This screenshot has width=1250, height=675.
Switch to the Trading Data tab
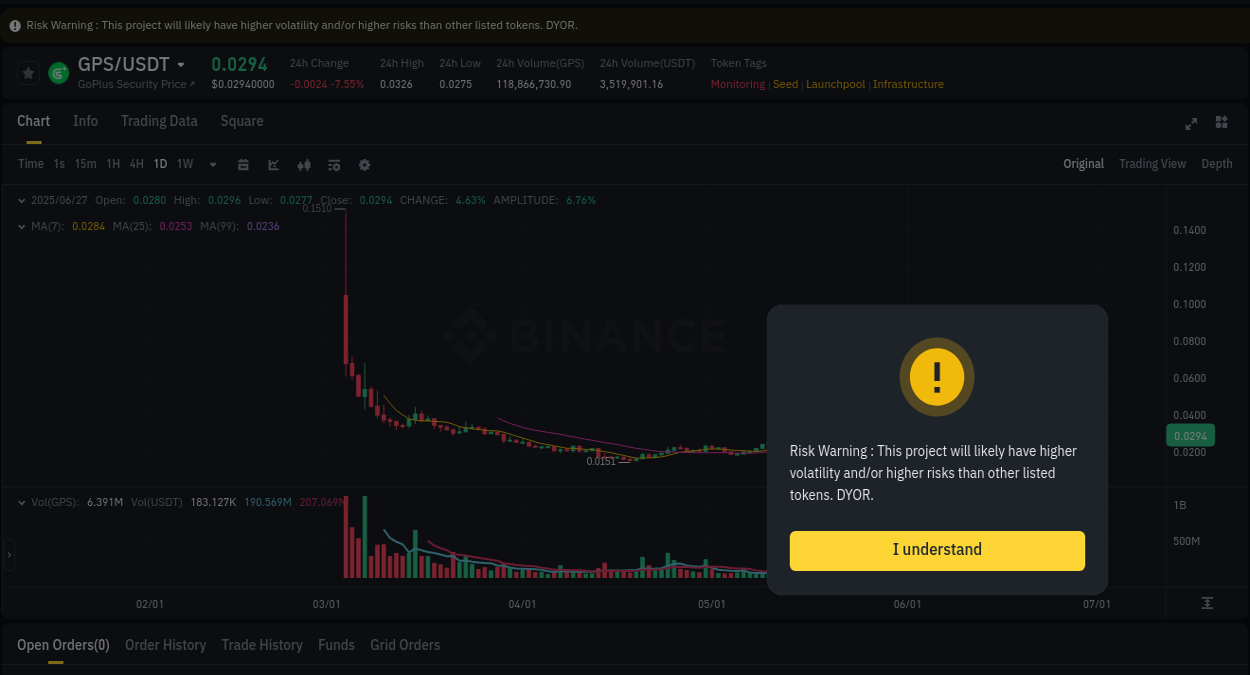coord(159,121)
